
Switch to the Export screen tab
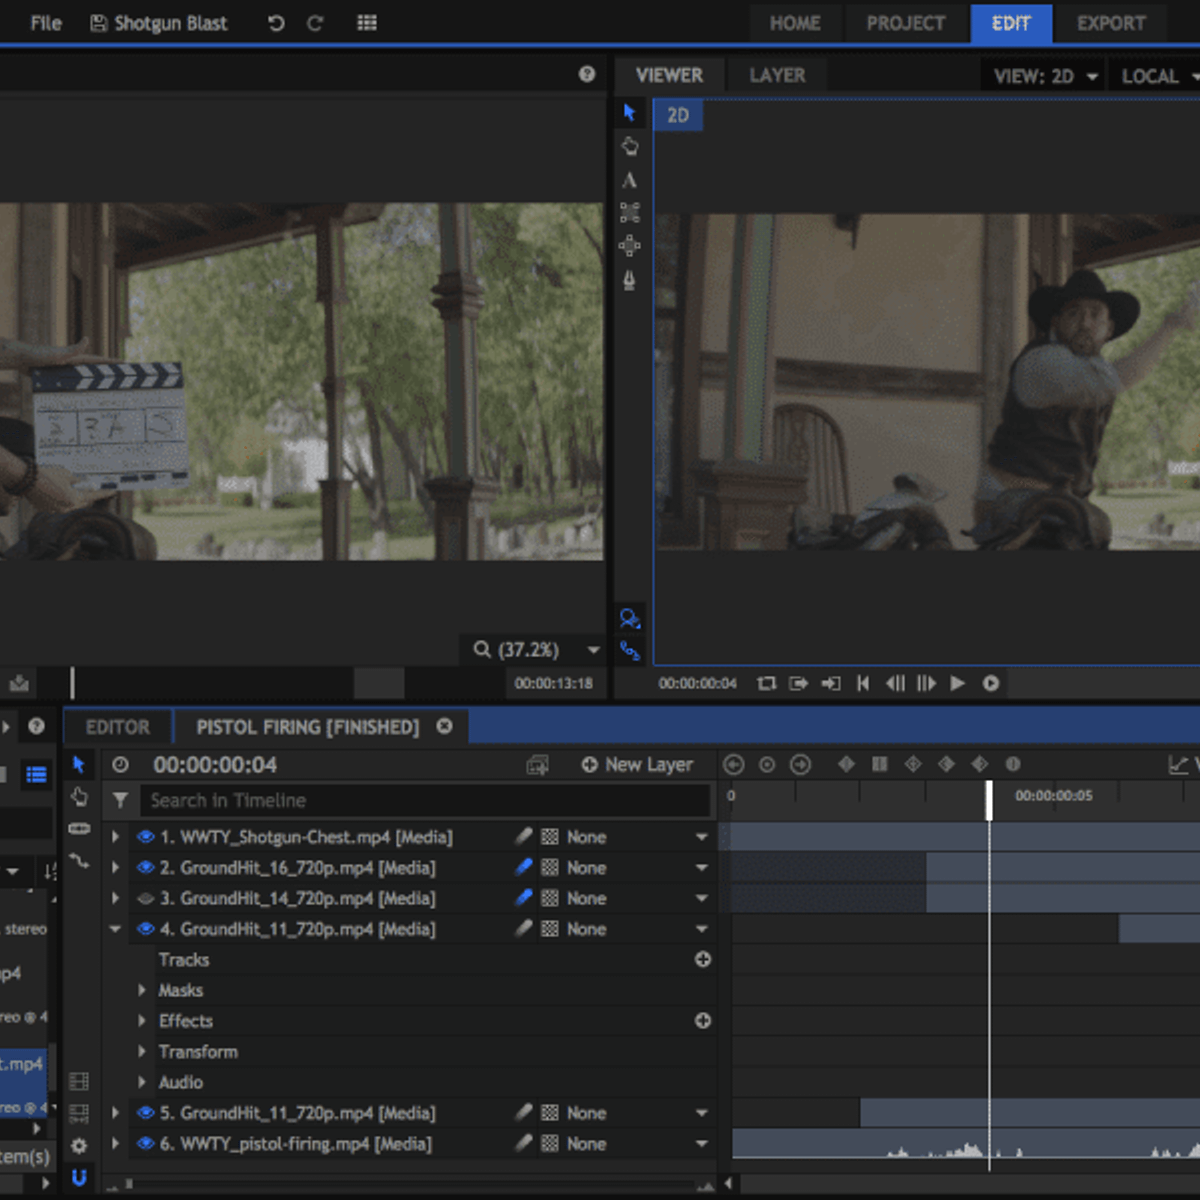pos(1110,23)
